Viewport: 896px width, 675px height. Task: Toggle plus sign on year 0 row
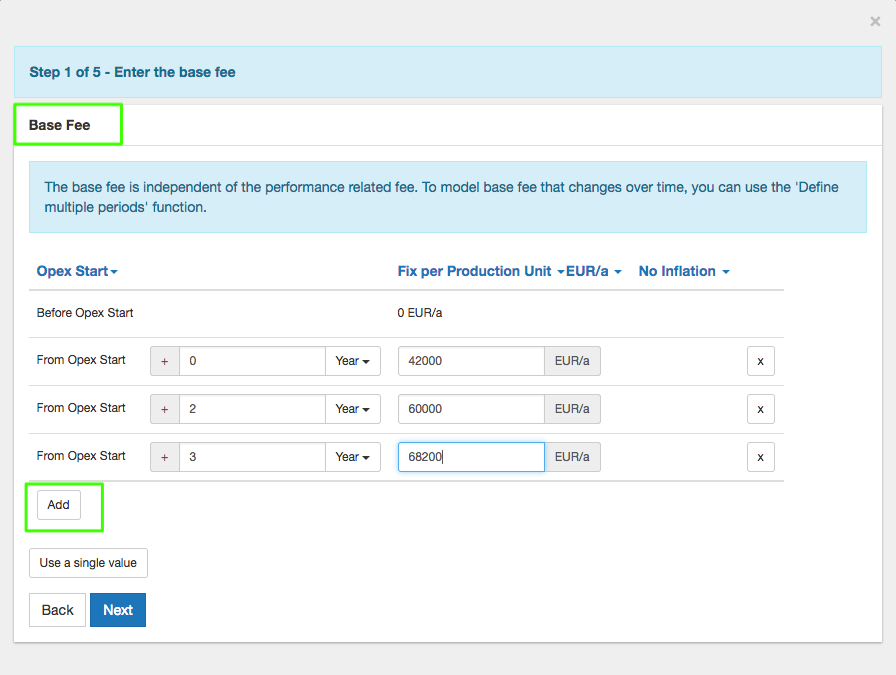[x=164, y=361]
